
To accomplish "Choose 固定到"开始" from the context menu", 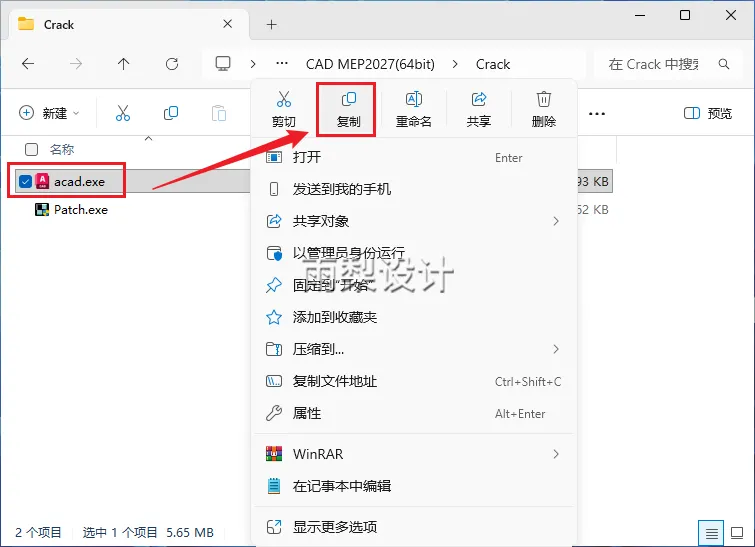I will pyautogui.click(x=415, y=285).
